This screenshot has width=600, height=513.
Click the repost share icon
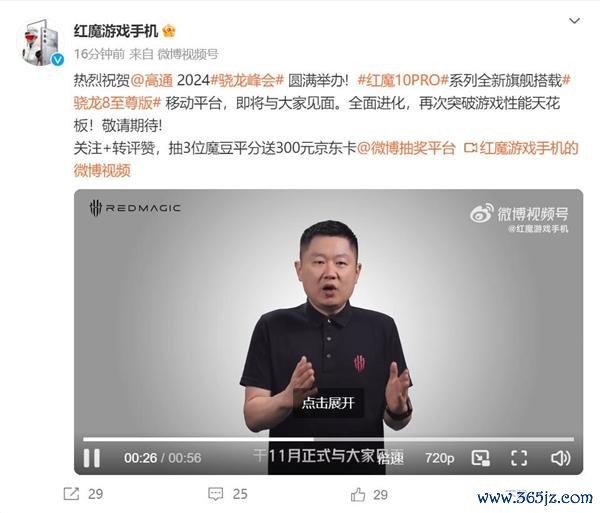pyautogui.click(x=71, y=494)
